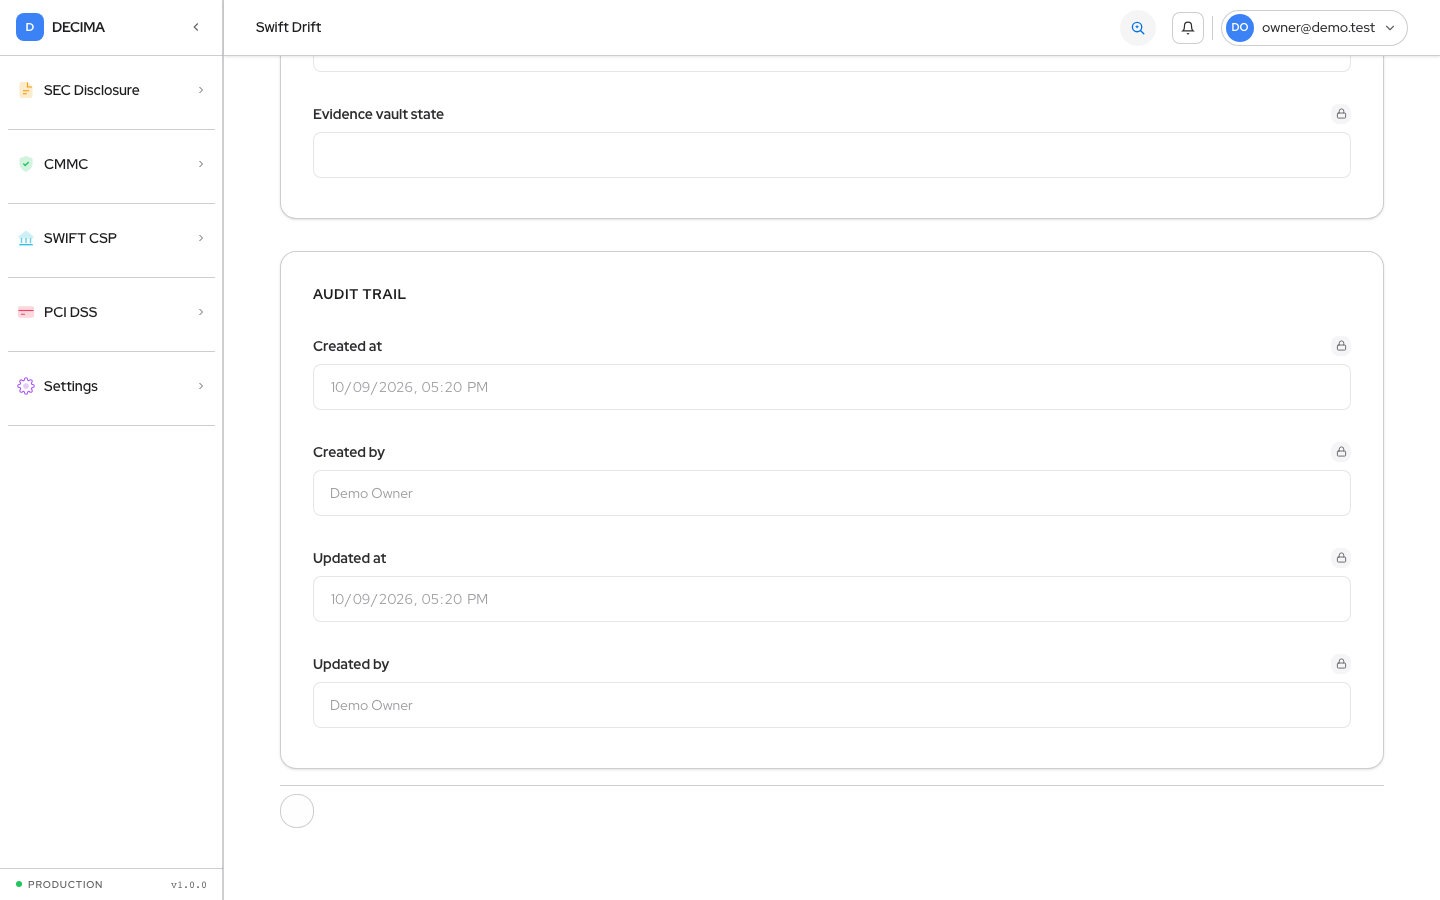
Task: Click the DECIMA brand name
Action: (78, 27)
